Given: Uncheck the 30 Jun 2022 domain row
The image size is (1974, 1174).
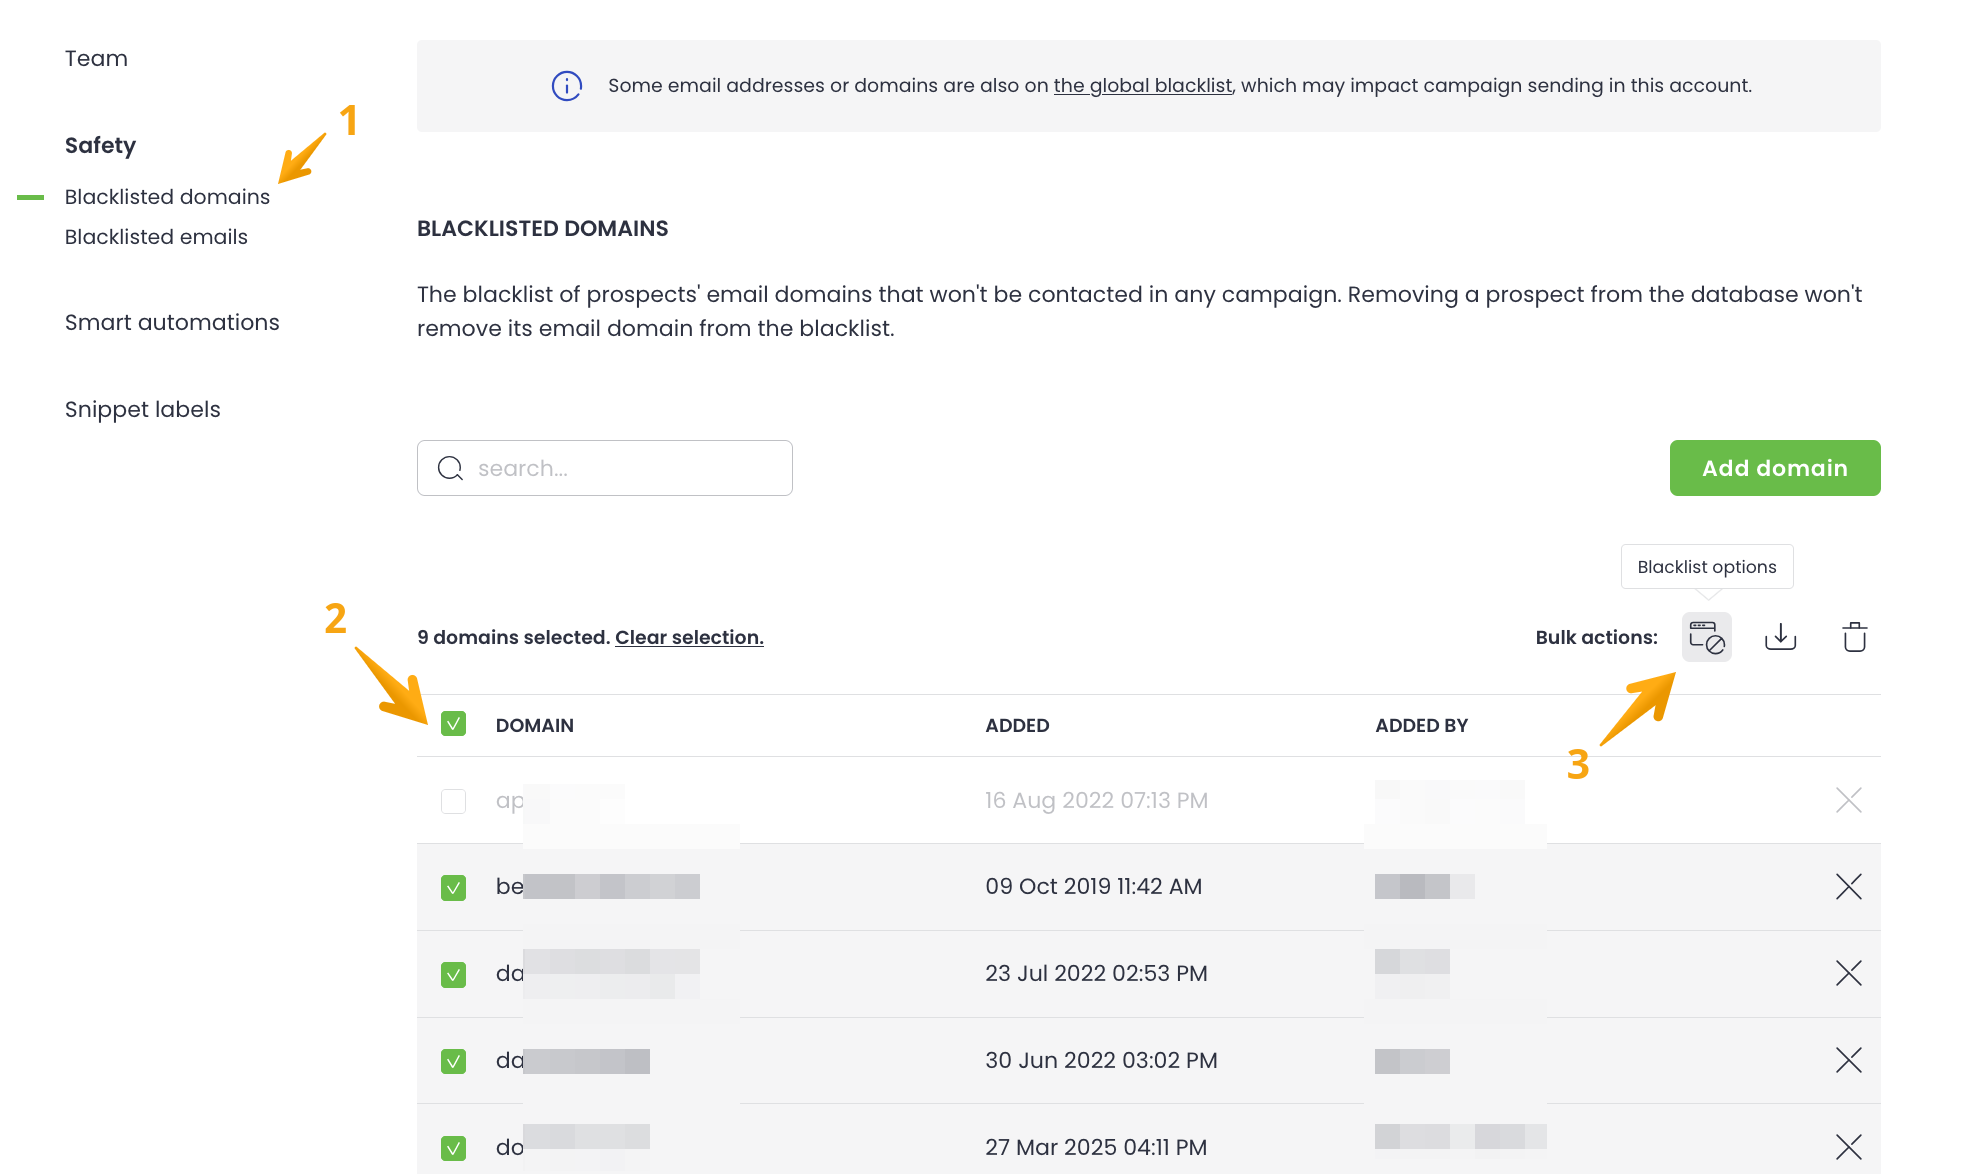Looking at the screenshot, I should coord(453,1061).
